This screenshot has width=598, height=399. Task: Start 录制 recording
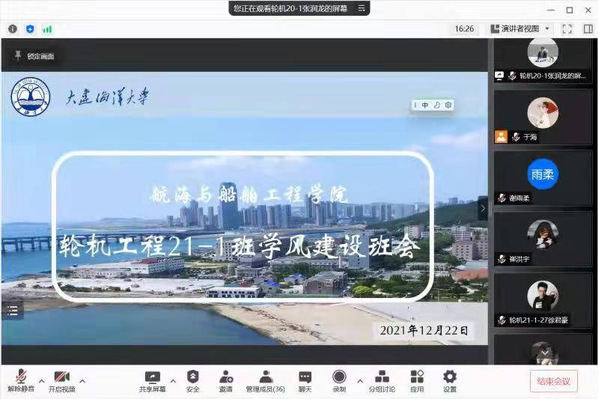339,381
